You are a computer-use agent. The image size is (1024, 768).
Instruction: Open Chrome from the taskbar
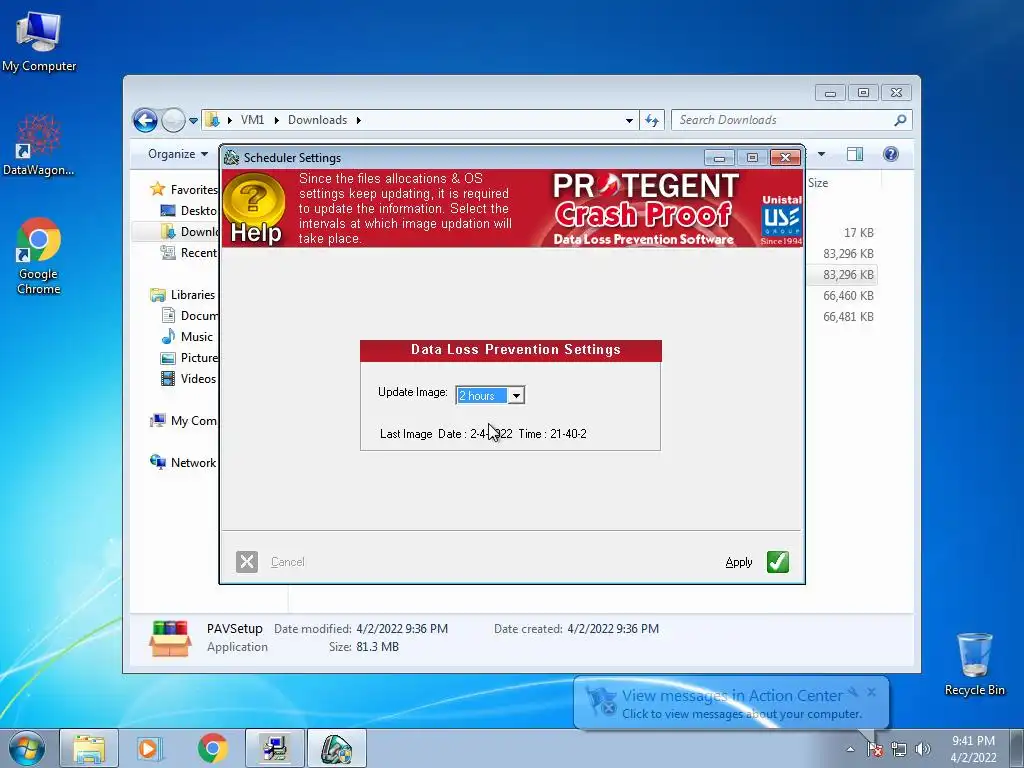213,748
